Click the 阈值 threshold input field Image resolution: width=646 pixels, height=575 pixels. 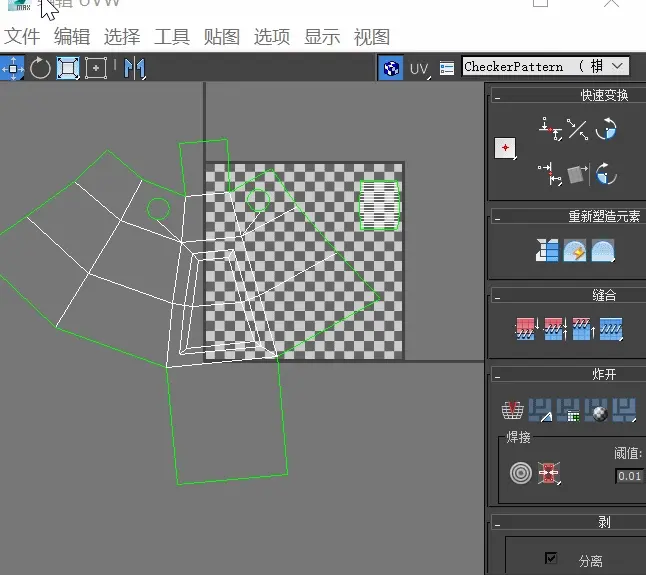tap(629, 476)
